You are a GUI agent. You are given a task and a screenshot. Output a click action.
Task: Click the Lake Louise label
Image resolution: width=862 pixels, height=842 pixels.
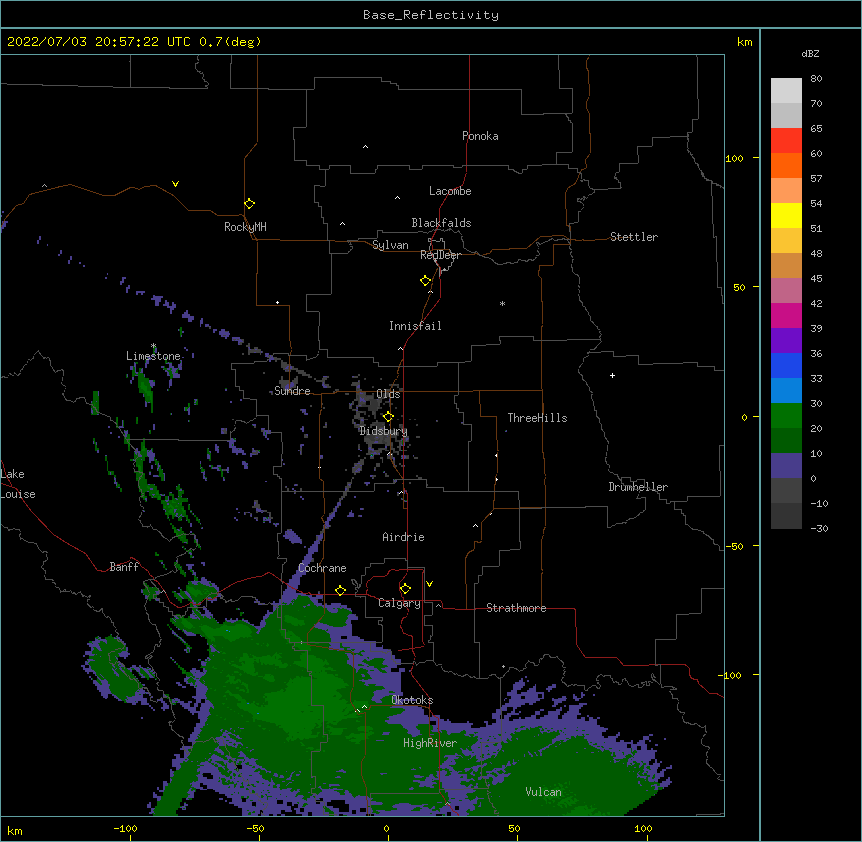(18, 484)
